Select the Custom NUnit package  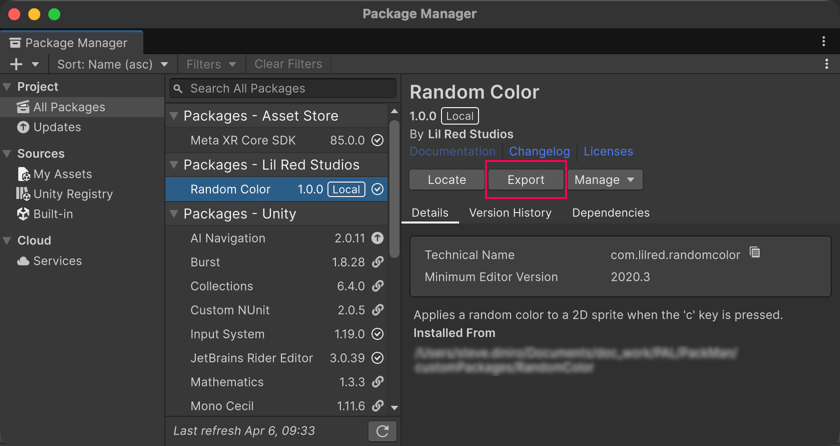276,310
